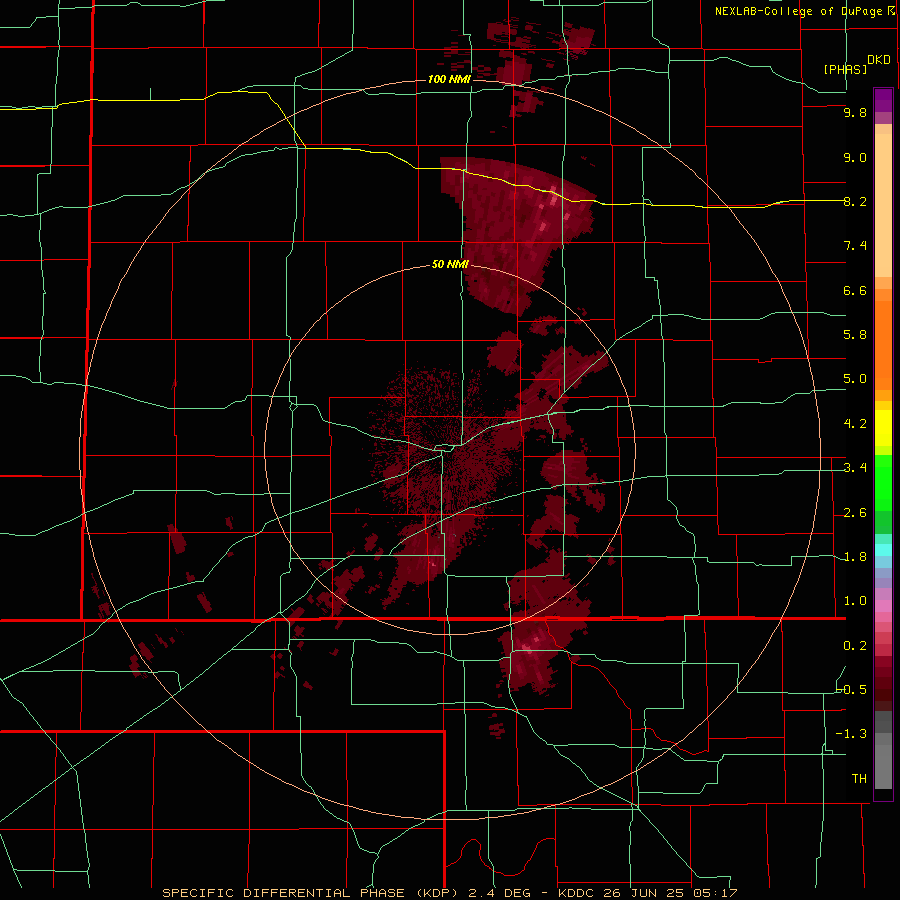Pick the bright green color bar segment
900x900 pixels.
pyautogui.click(x=883, y=482)
